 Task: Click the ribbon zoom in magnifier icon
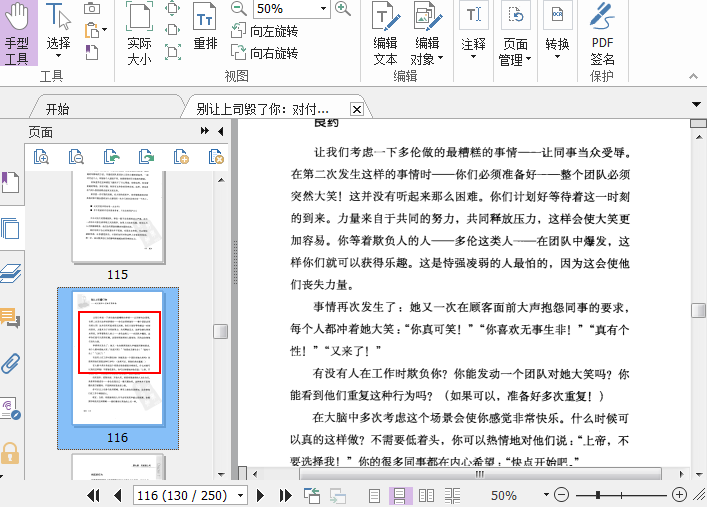coord(343,9)
